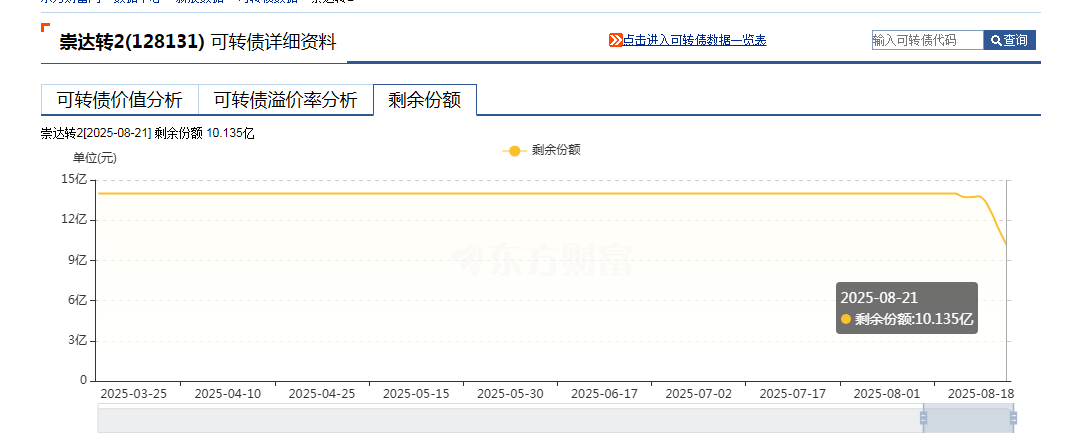Viewport: 1087px width, 444px height.
Task: Click the 12亿 y-axis label
Action: click(74, 220)
